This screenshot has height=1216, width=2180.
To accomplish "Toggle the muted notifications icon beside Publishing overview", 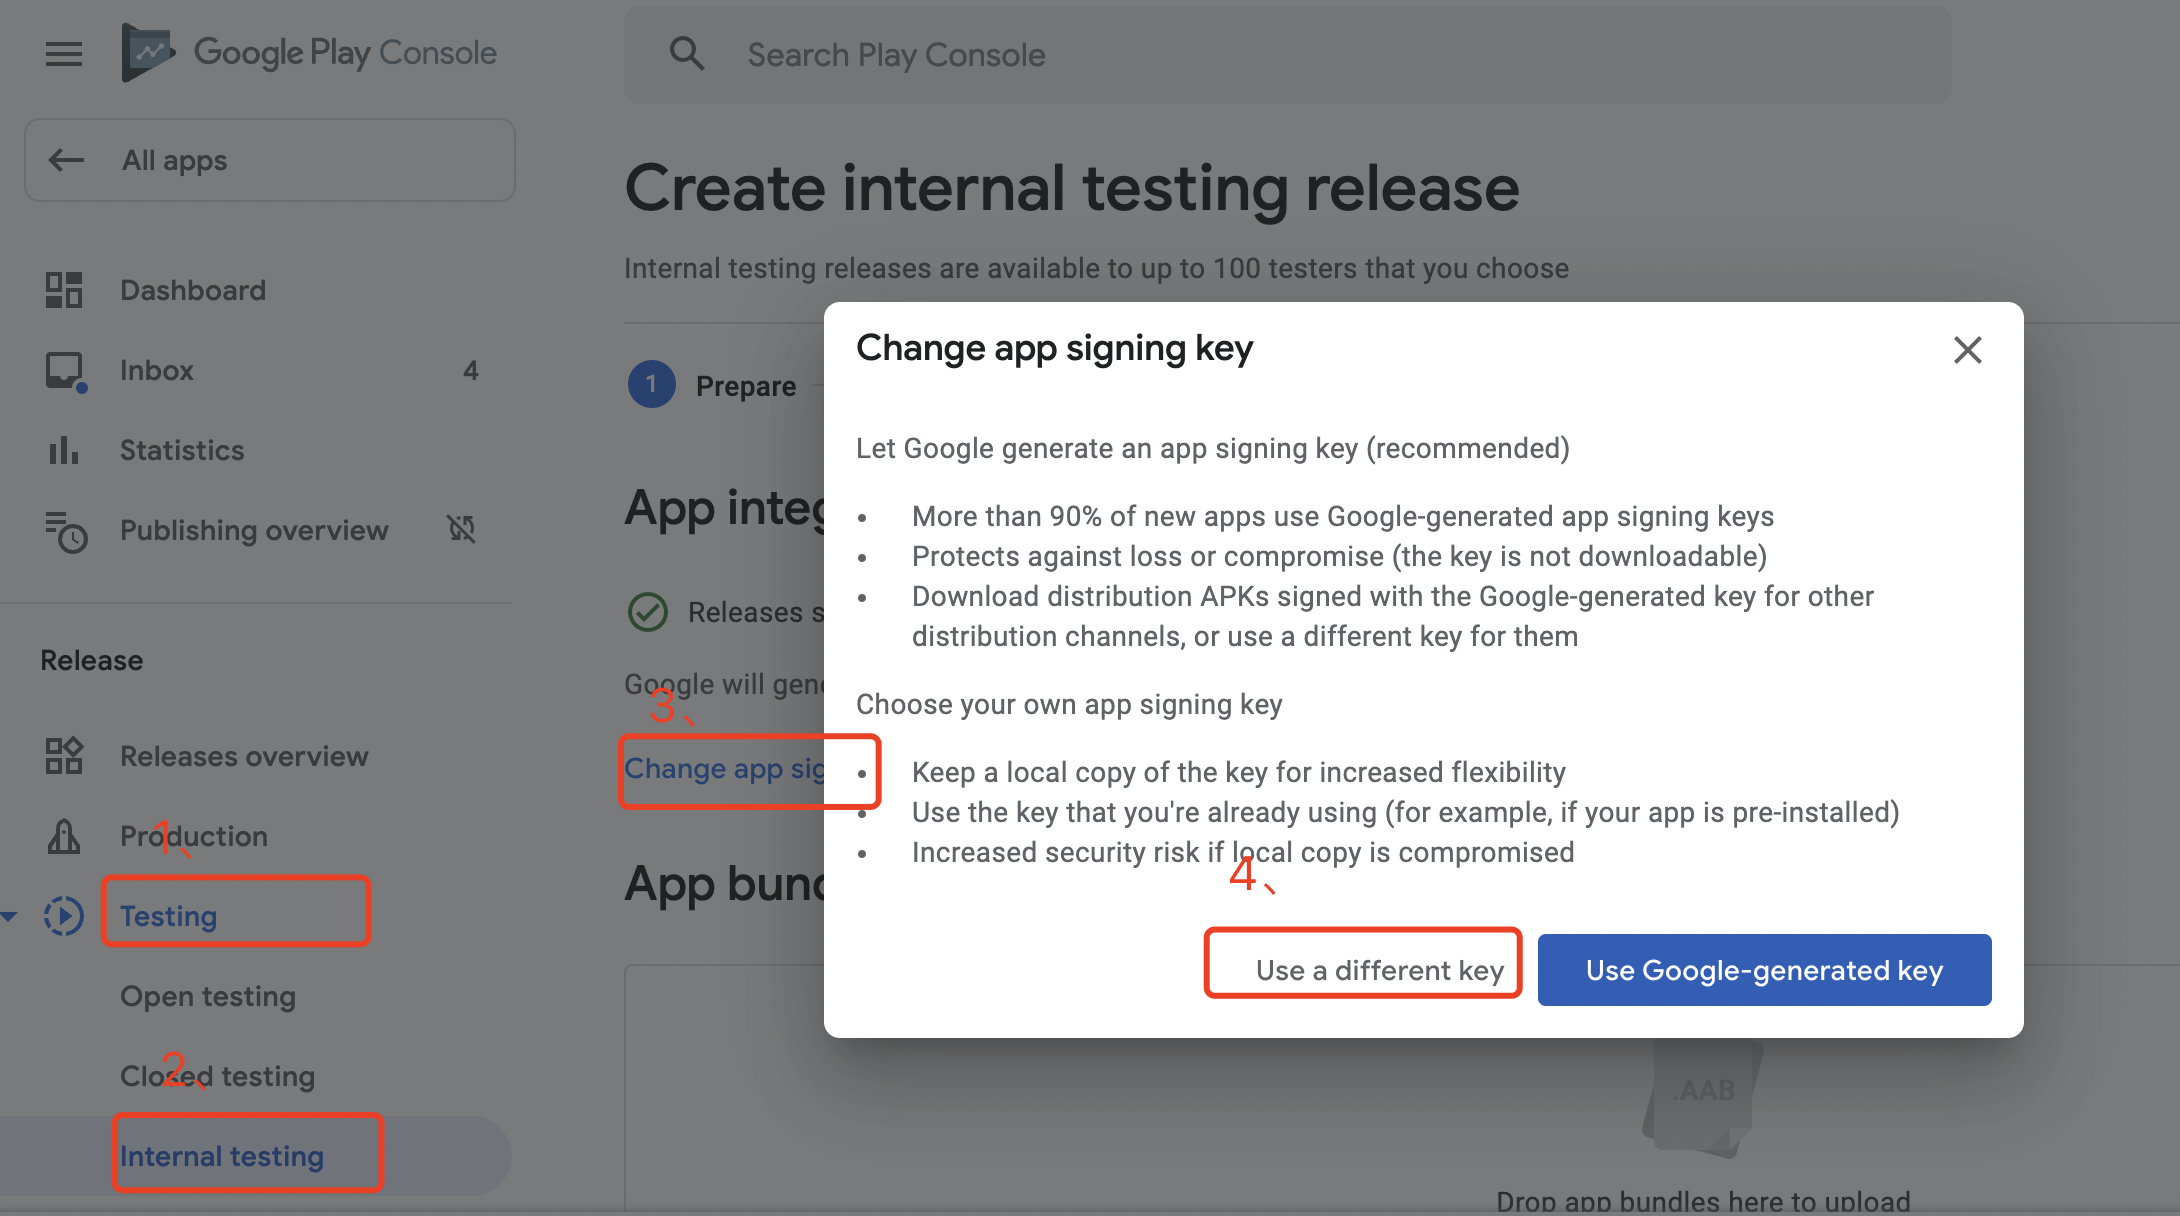I will click(x=461, y=530).
